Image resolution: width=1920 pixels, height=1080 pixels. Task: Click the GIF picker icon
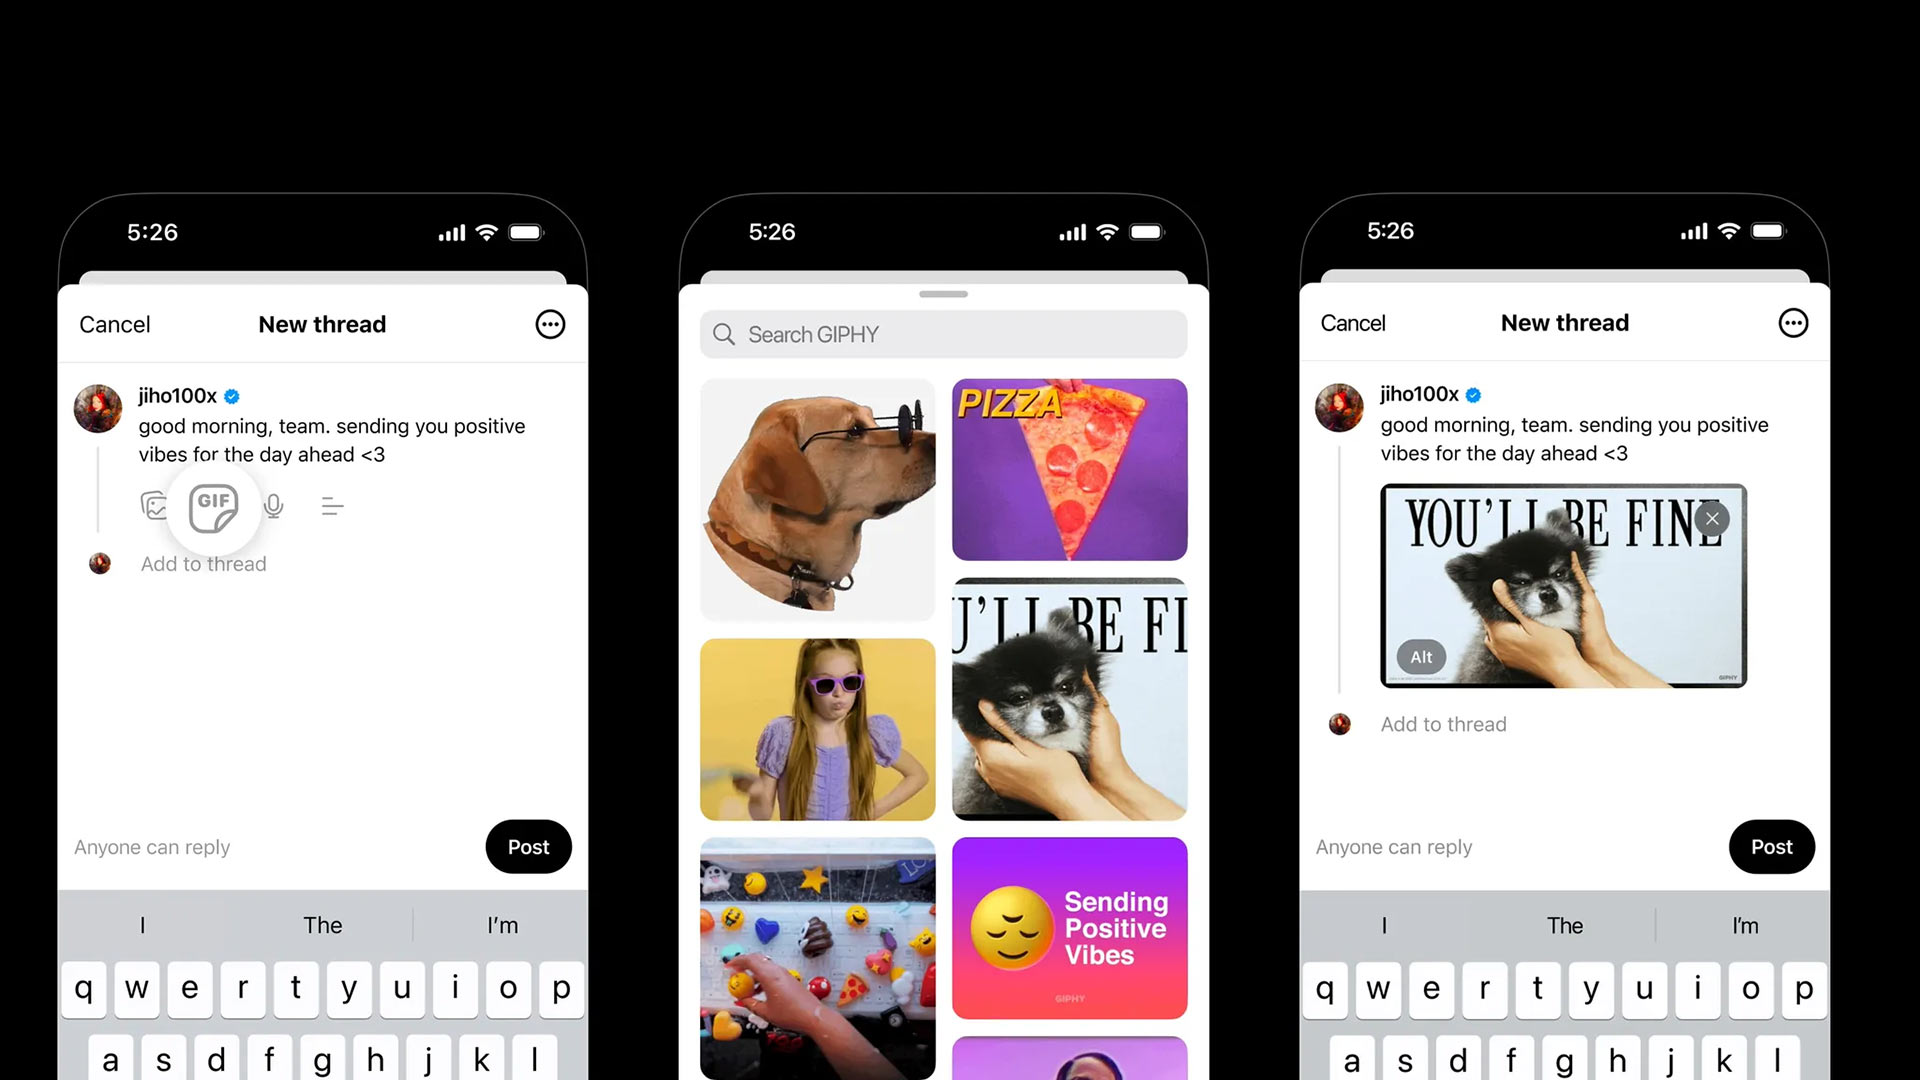click(210, 505)
